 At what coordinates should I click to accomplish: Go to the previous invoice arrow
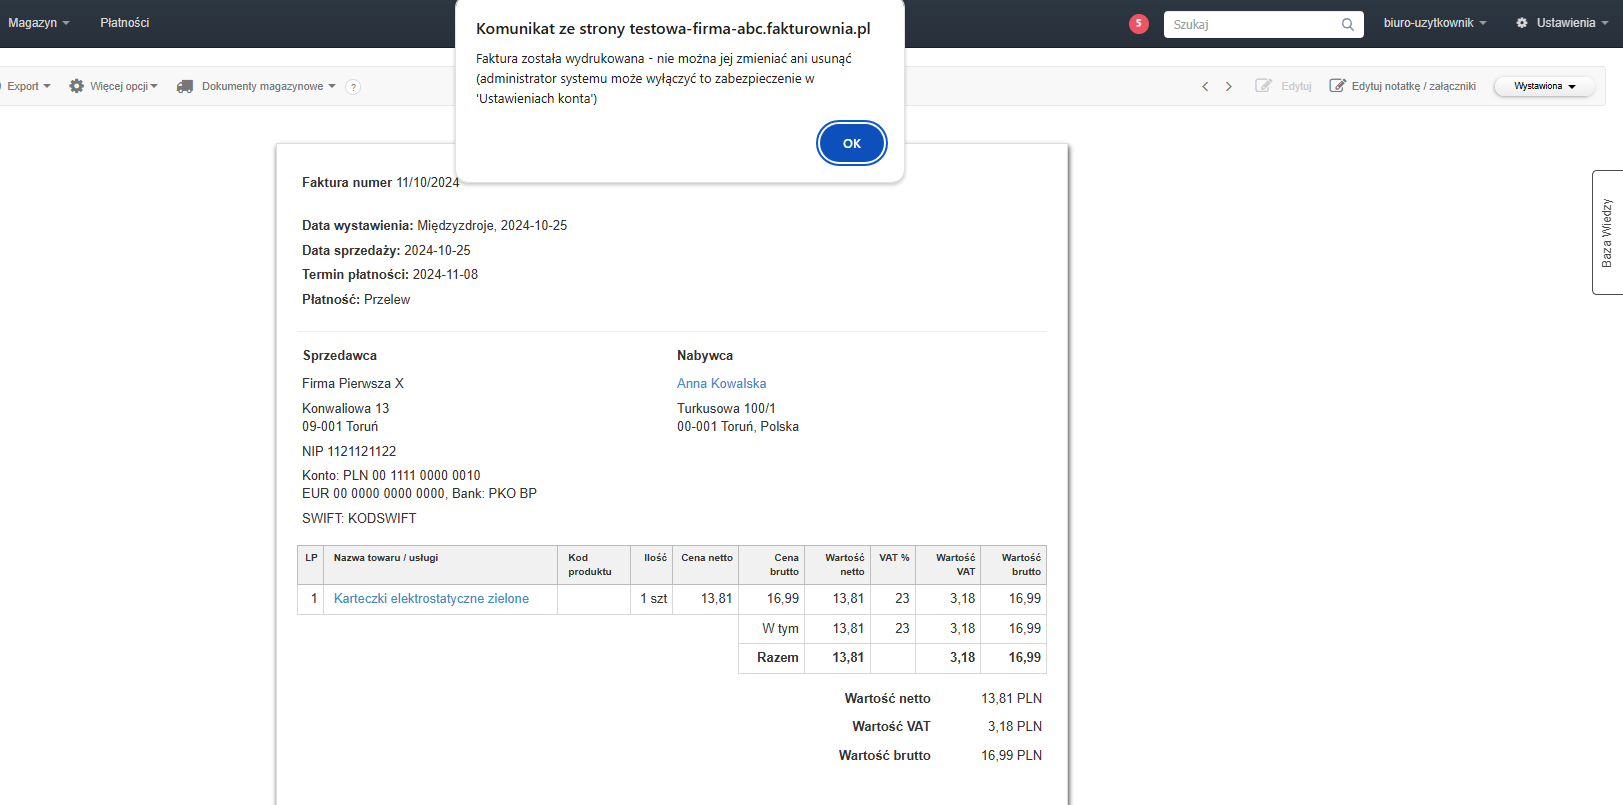1205,86
